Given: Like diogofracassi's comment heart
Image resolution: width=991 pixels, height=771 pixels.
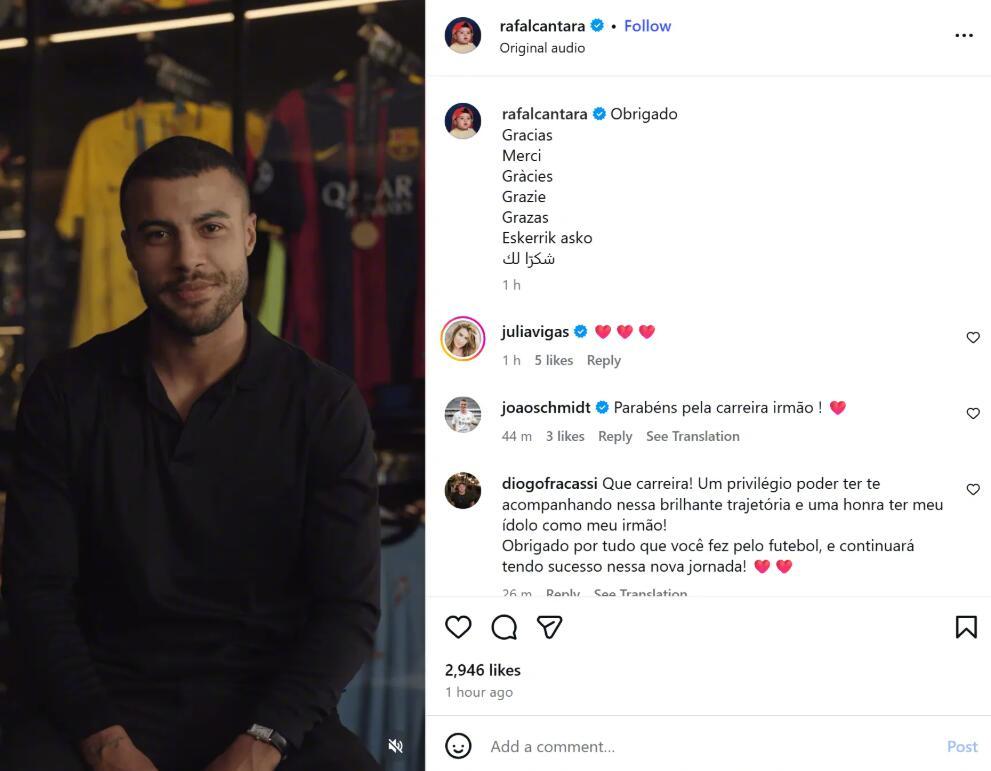Looking at the screenshot, I should click(973, 489).
